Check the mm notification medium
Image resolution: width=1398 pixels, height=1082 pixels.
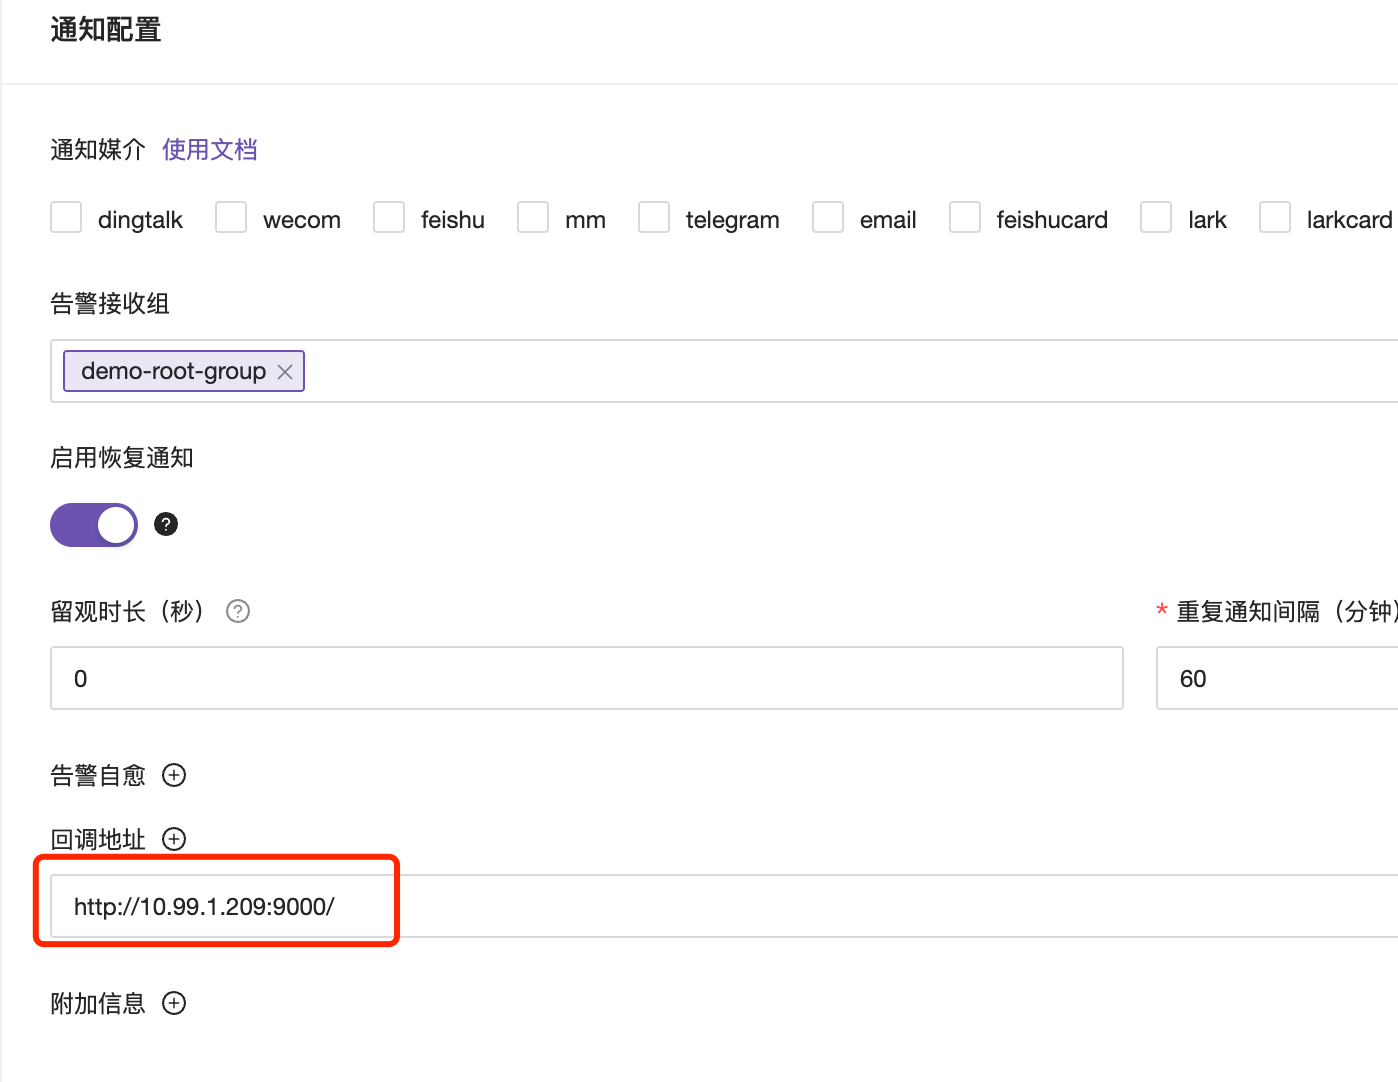pyautogui.click(x=533, y=217)
